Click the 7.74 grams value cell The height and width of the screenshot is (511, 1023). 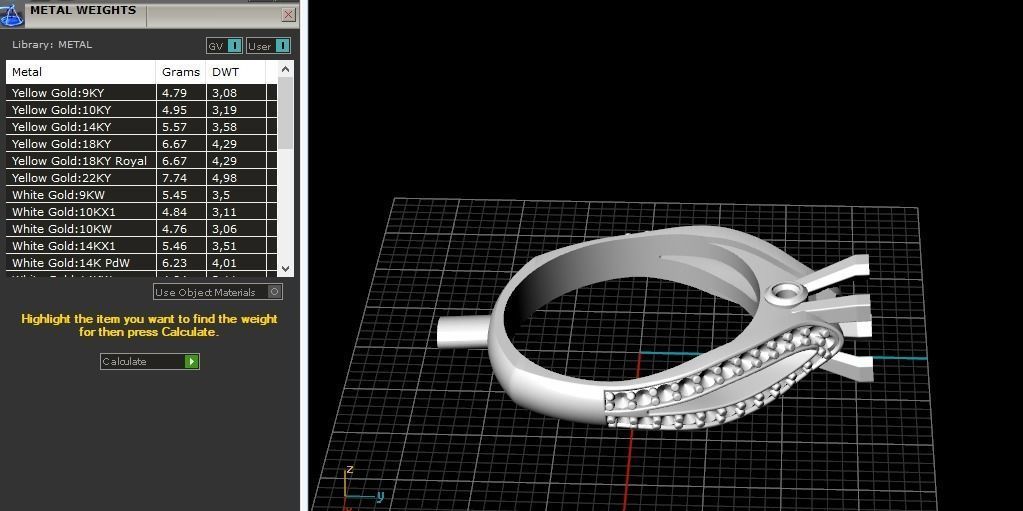click(x=181, y=178)
